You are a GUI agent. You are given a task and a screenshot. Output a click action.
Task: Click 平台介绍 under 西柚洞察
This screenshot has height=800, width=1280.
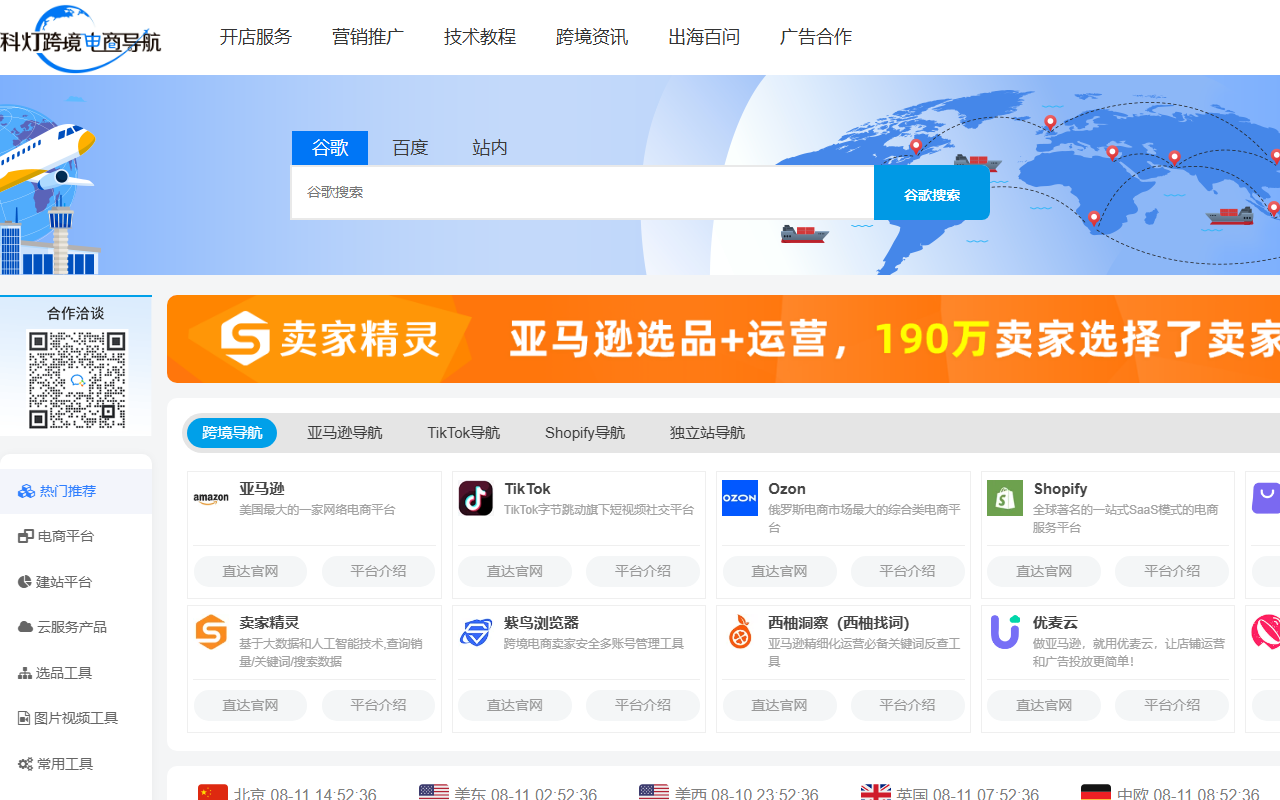click(907, 705)
